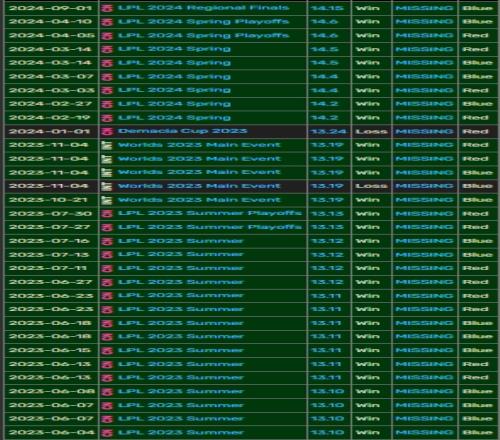This screenshot has height=440, width=500.
Task: Click the LPL logo icon beside Regional Finals
Action: pos(107,8)
